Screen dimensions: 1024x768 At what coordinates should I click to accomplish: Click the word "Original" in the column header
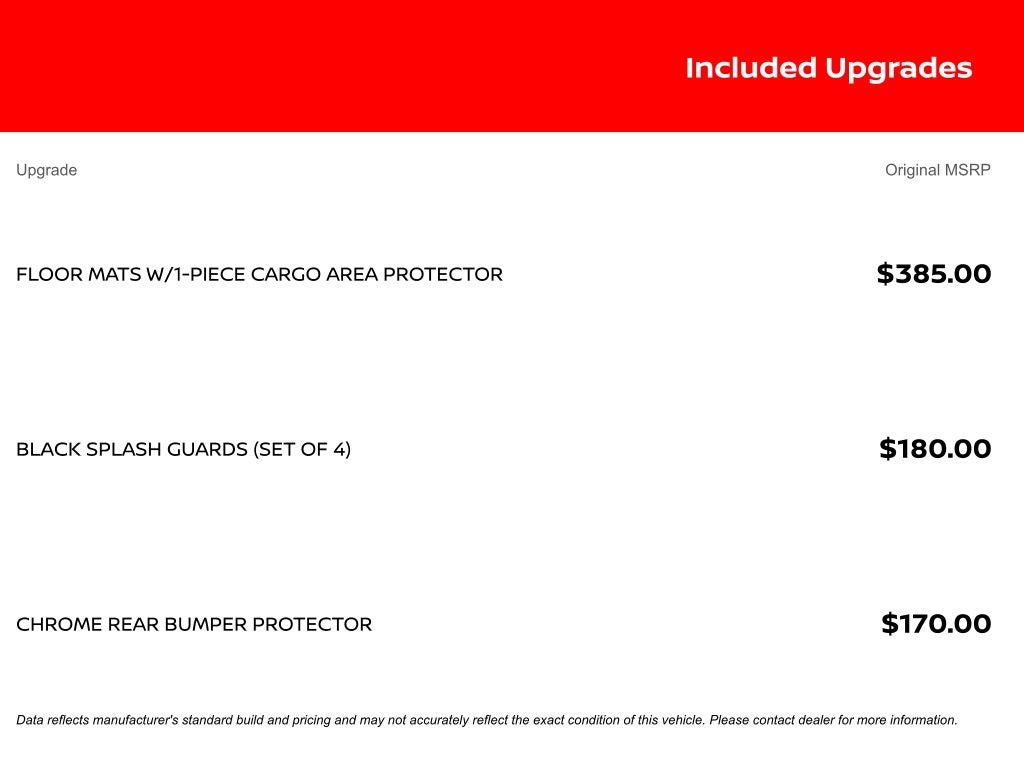pyautogui.click(x=912, y=170)
